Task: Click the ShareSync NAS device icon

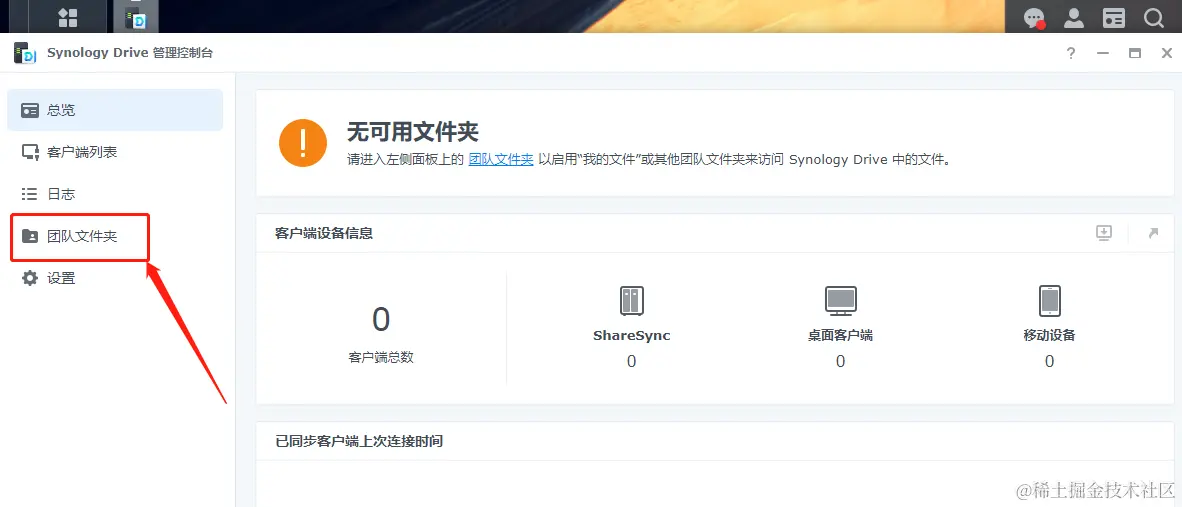Action: click(632, 301)
